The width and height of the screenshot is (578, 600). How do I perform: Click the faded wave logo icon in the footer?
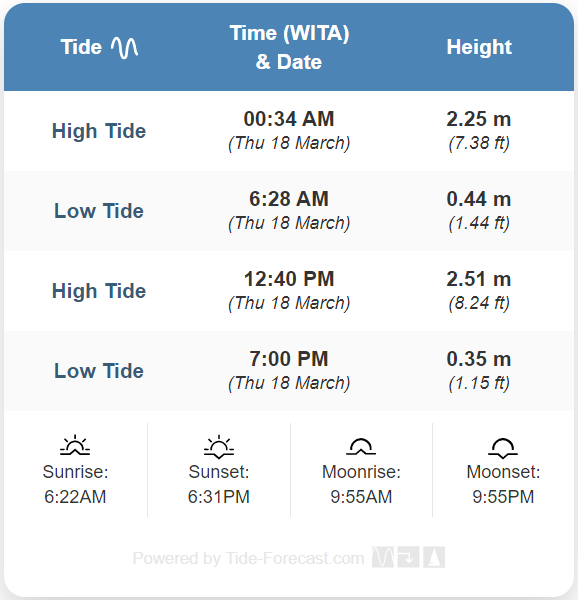coord(383,557)
